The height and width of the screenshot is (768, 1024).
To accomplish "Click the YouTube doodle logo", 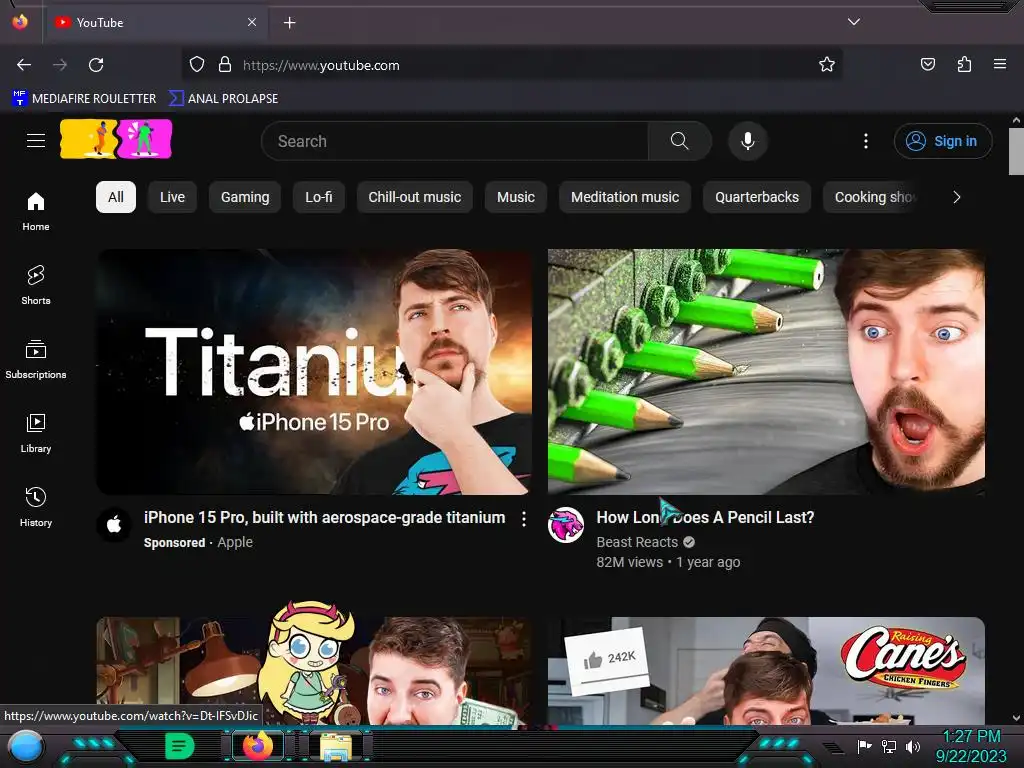I will [x=116, y=139].
